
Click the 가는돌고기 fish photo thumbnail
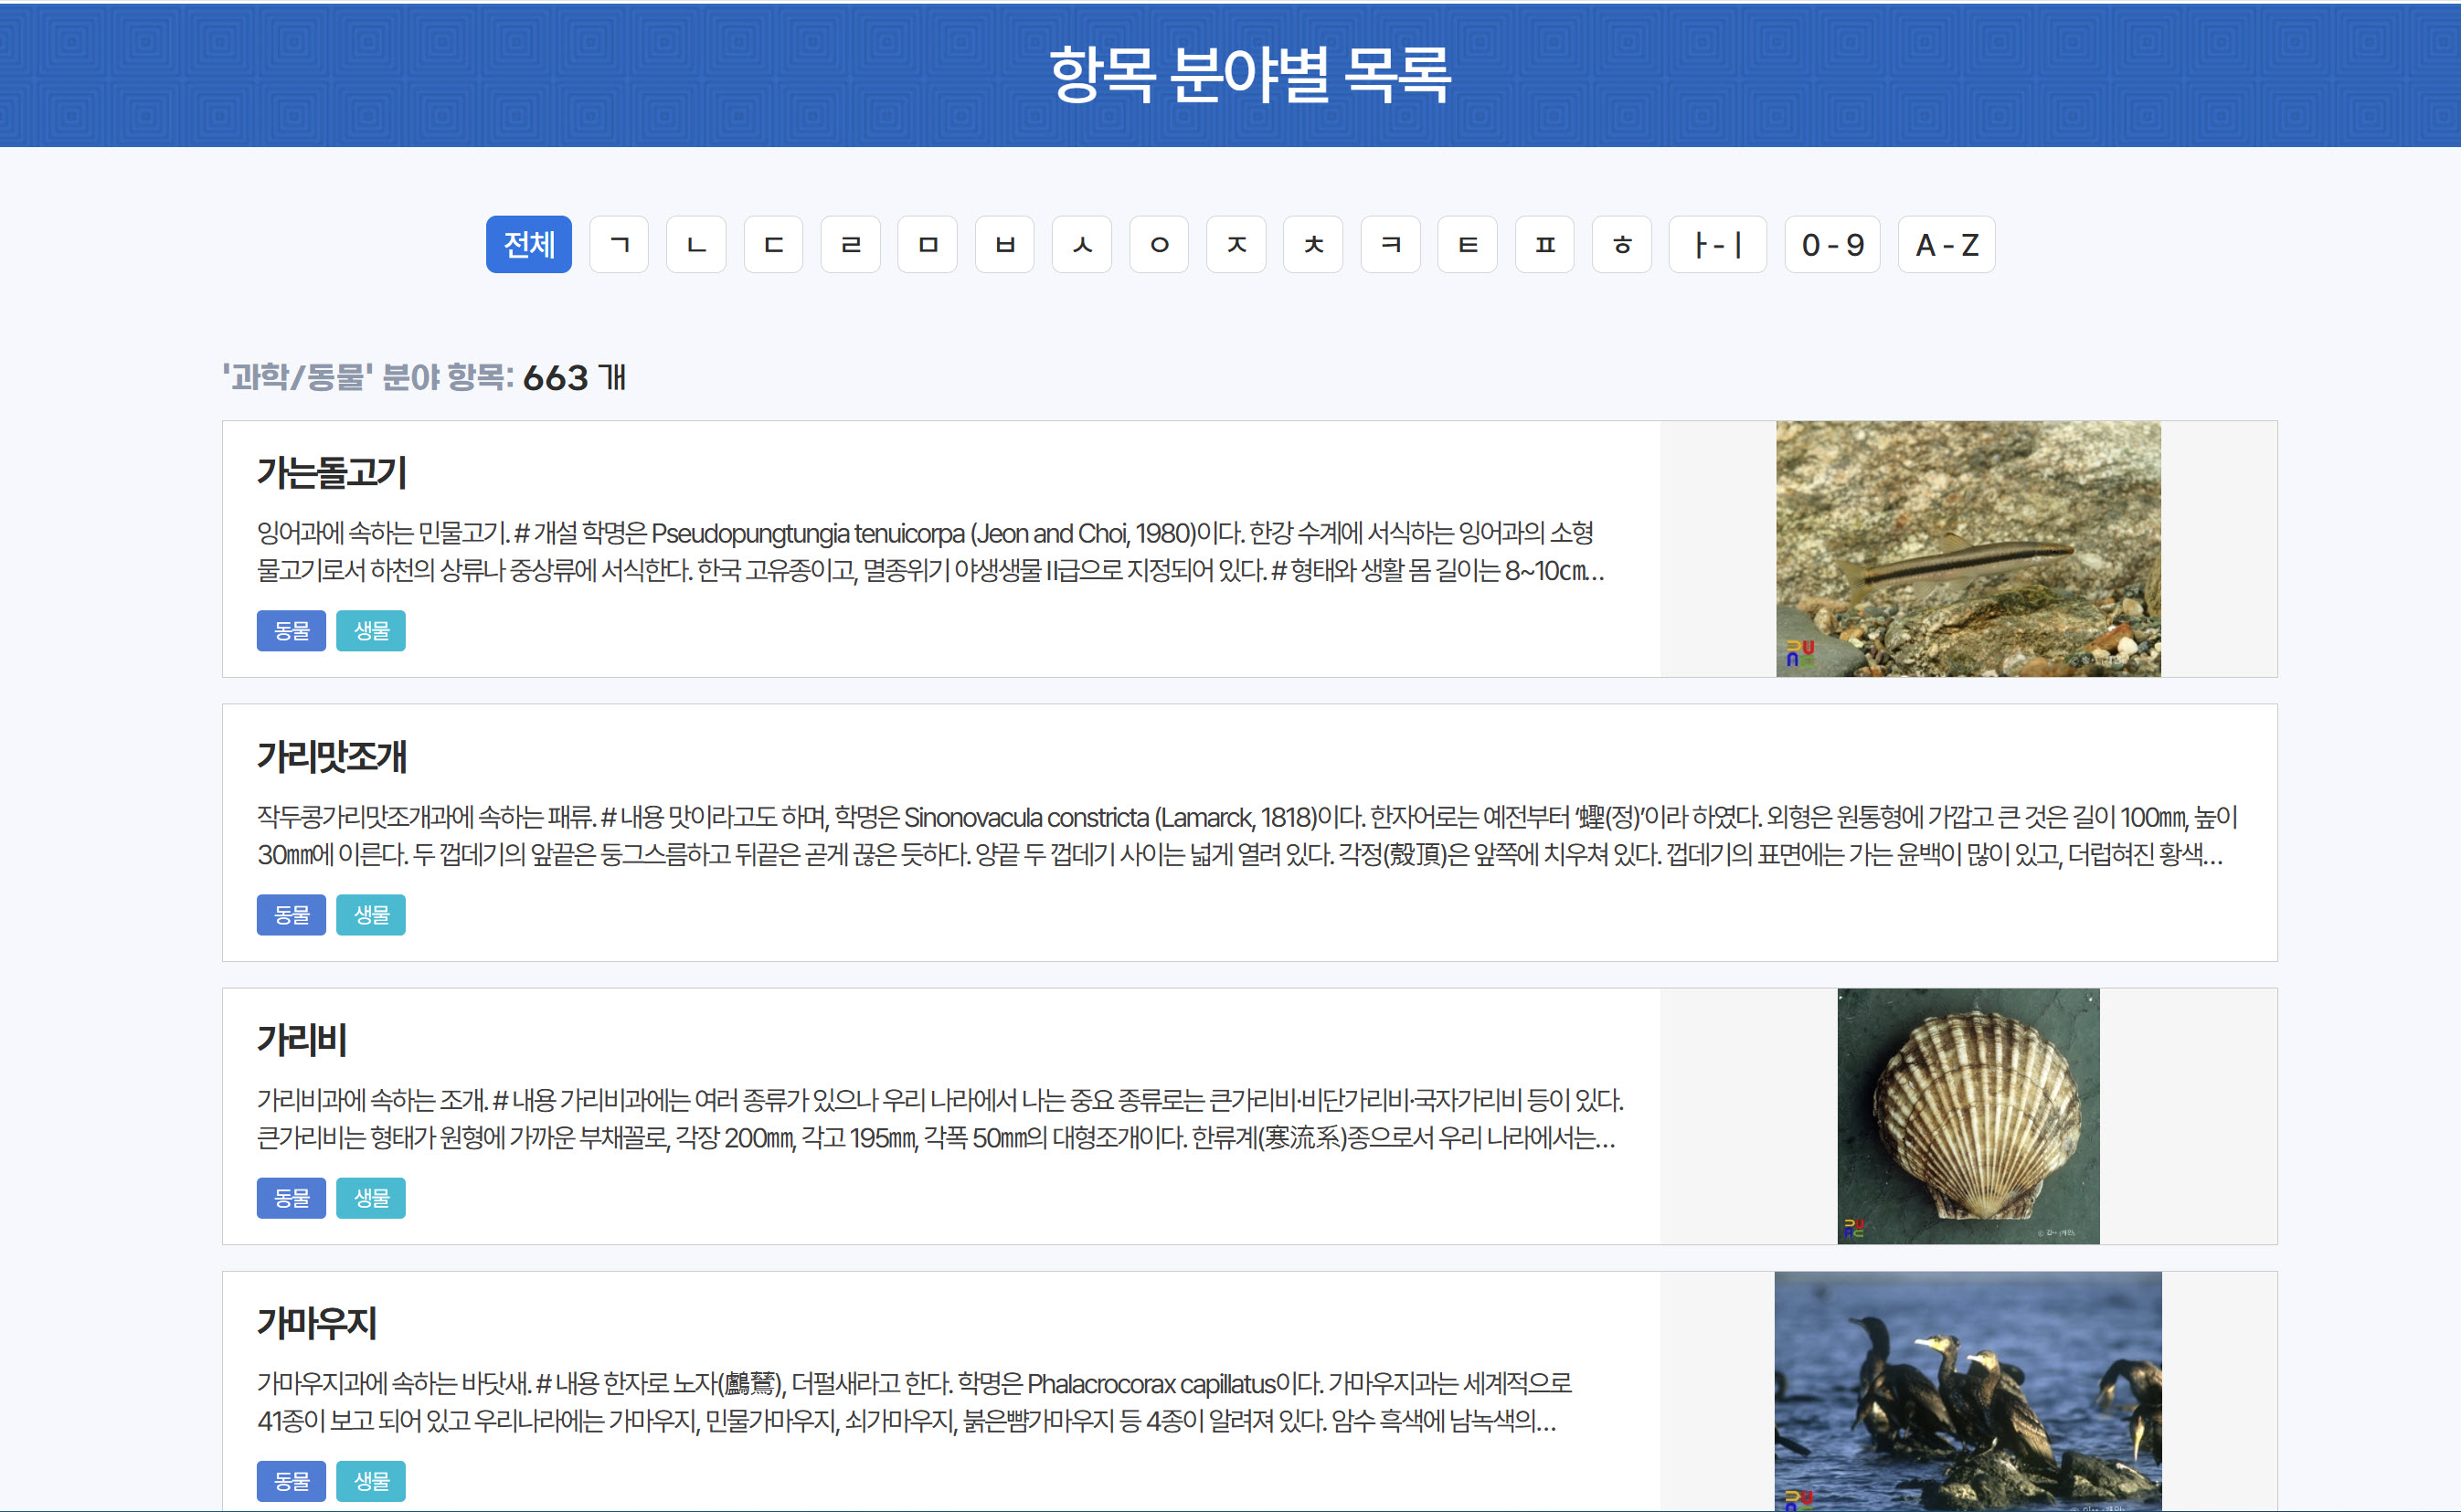click(1967, 548)
